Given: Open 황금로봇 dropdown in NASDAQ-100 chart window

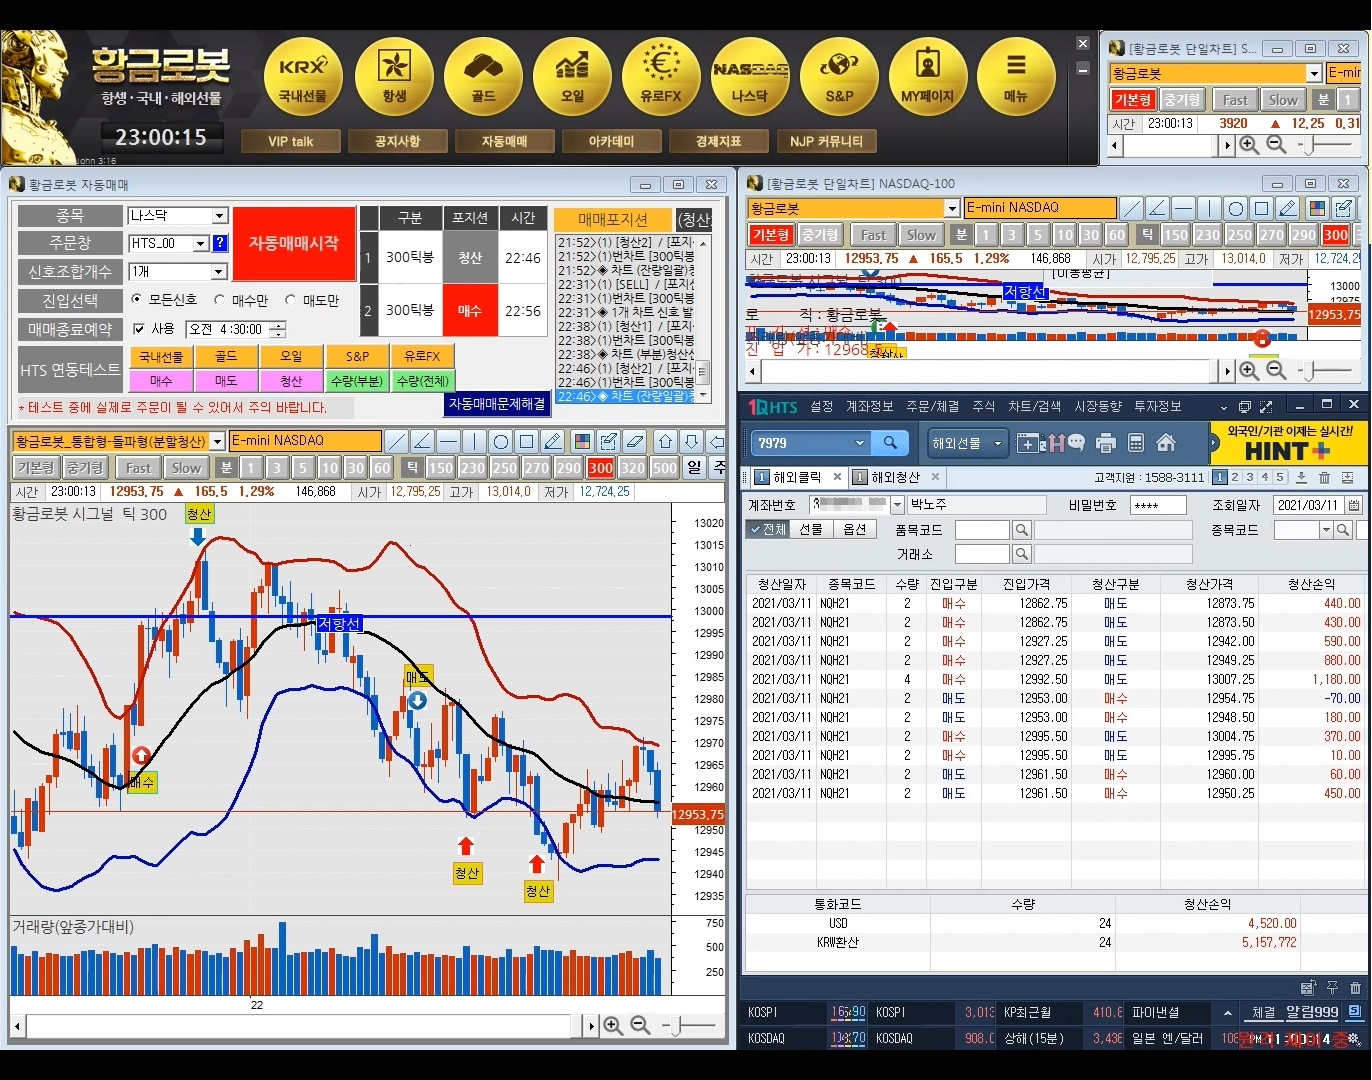Looking at the screenshot, I should [951, 208].
